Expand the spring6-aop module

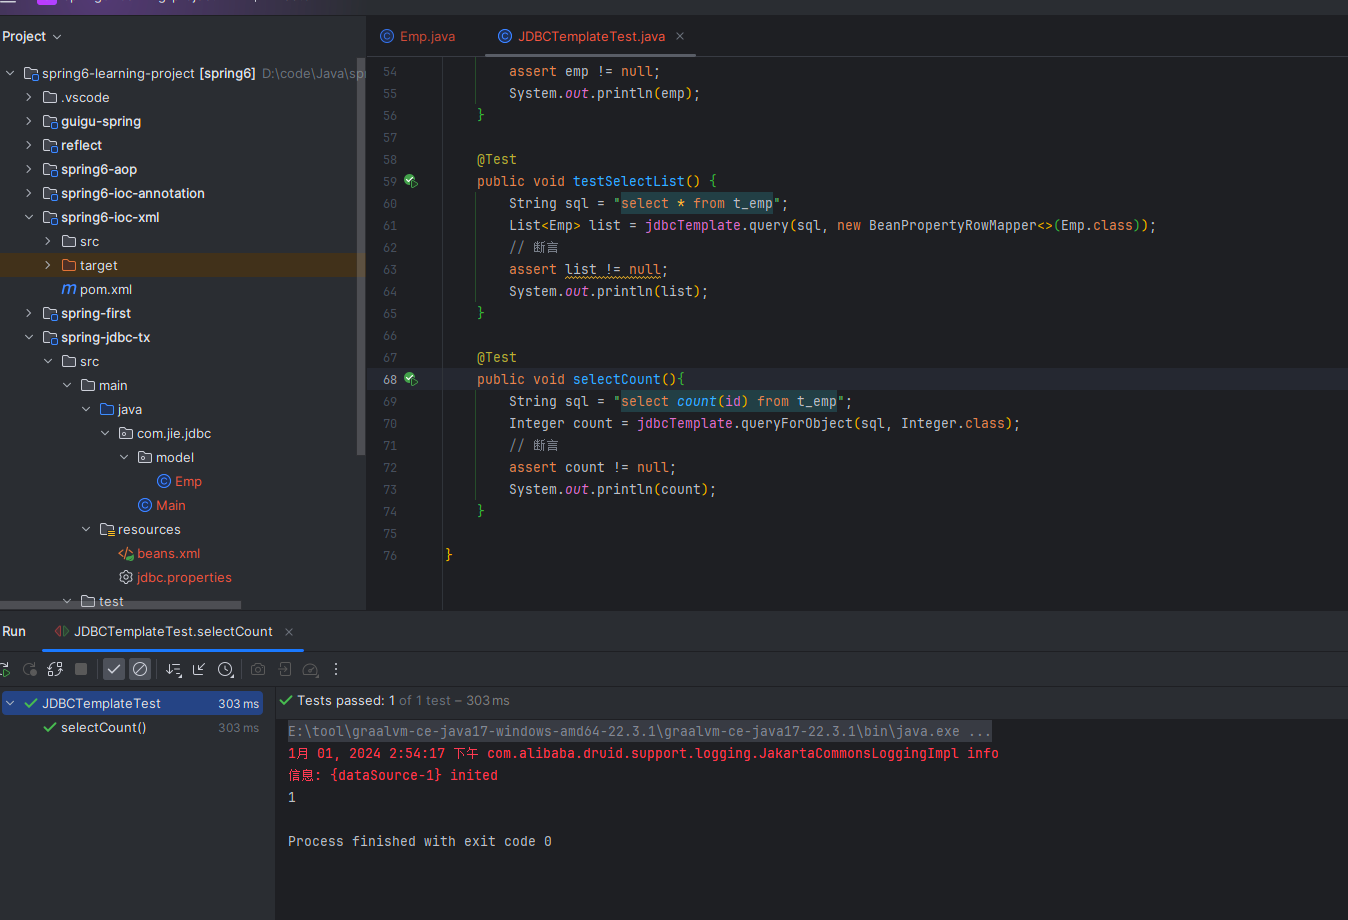coord(29,169)
